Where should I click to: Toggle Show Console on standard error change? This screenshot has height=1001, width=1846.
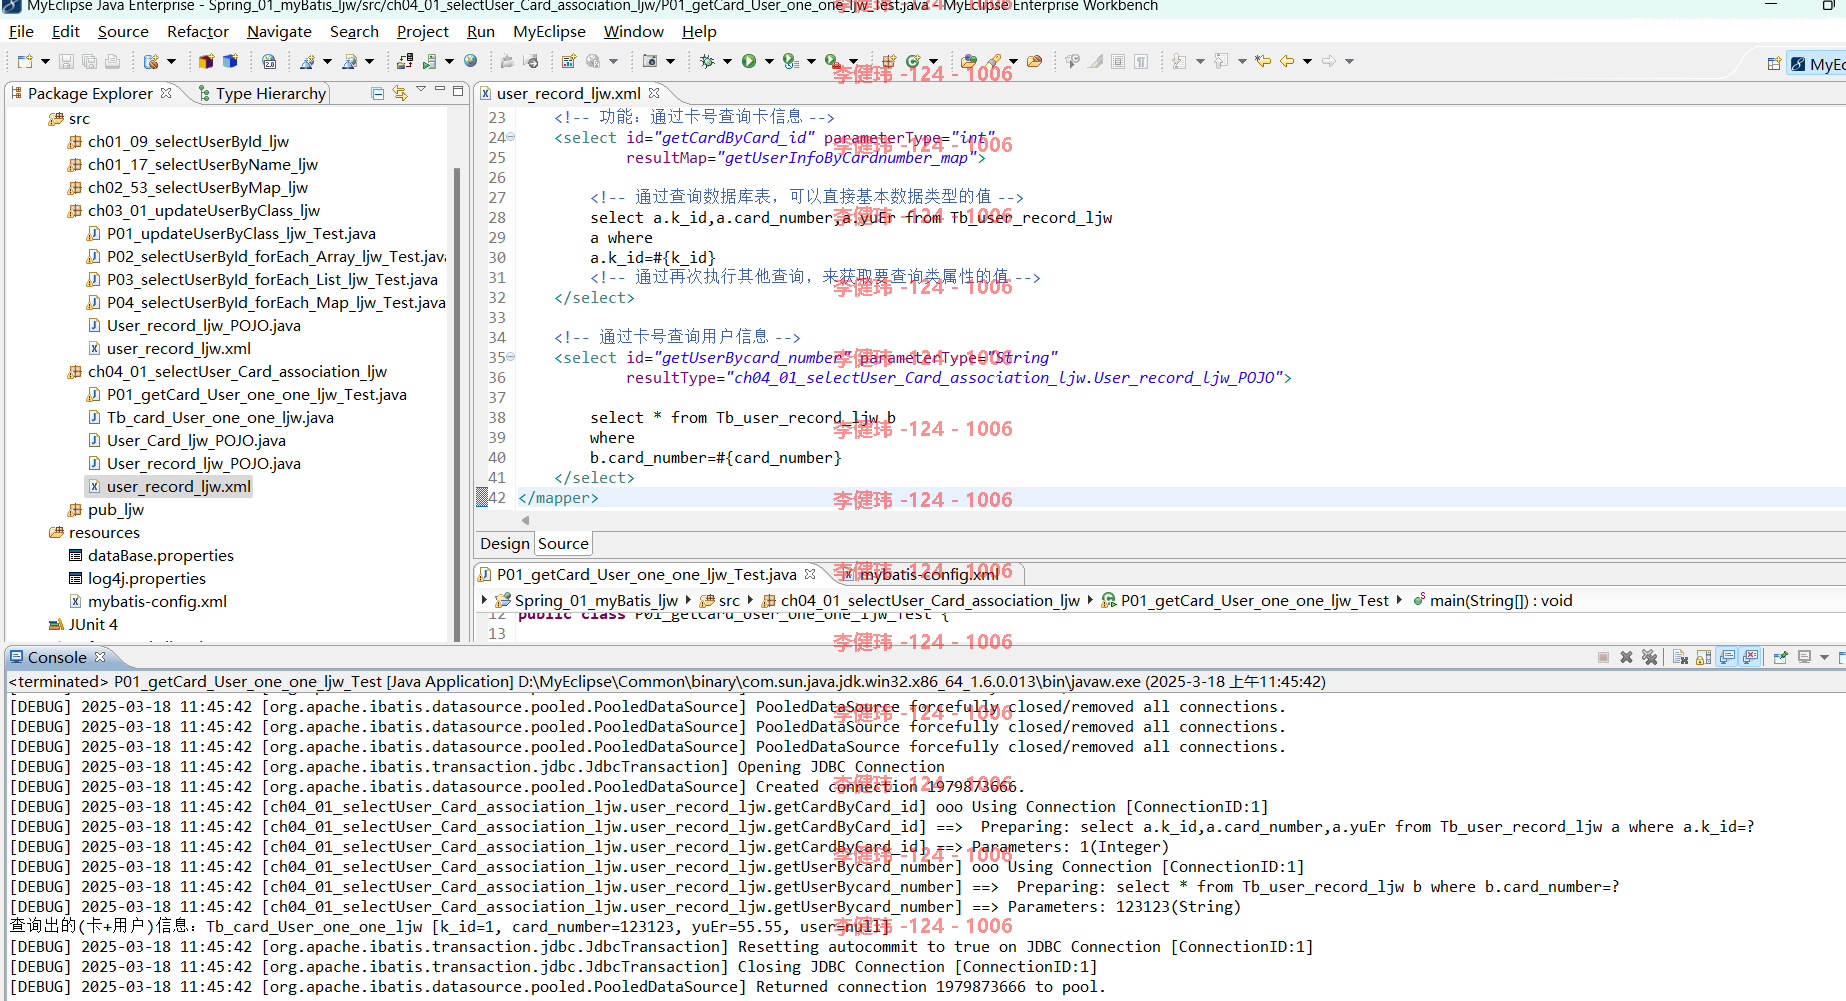pyautogui.click(x=1750, y=657)
